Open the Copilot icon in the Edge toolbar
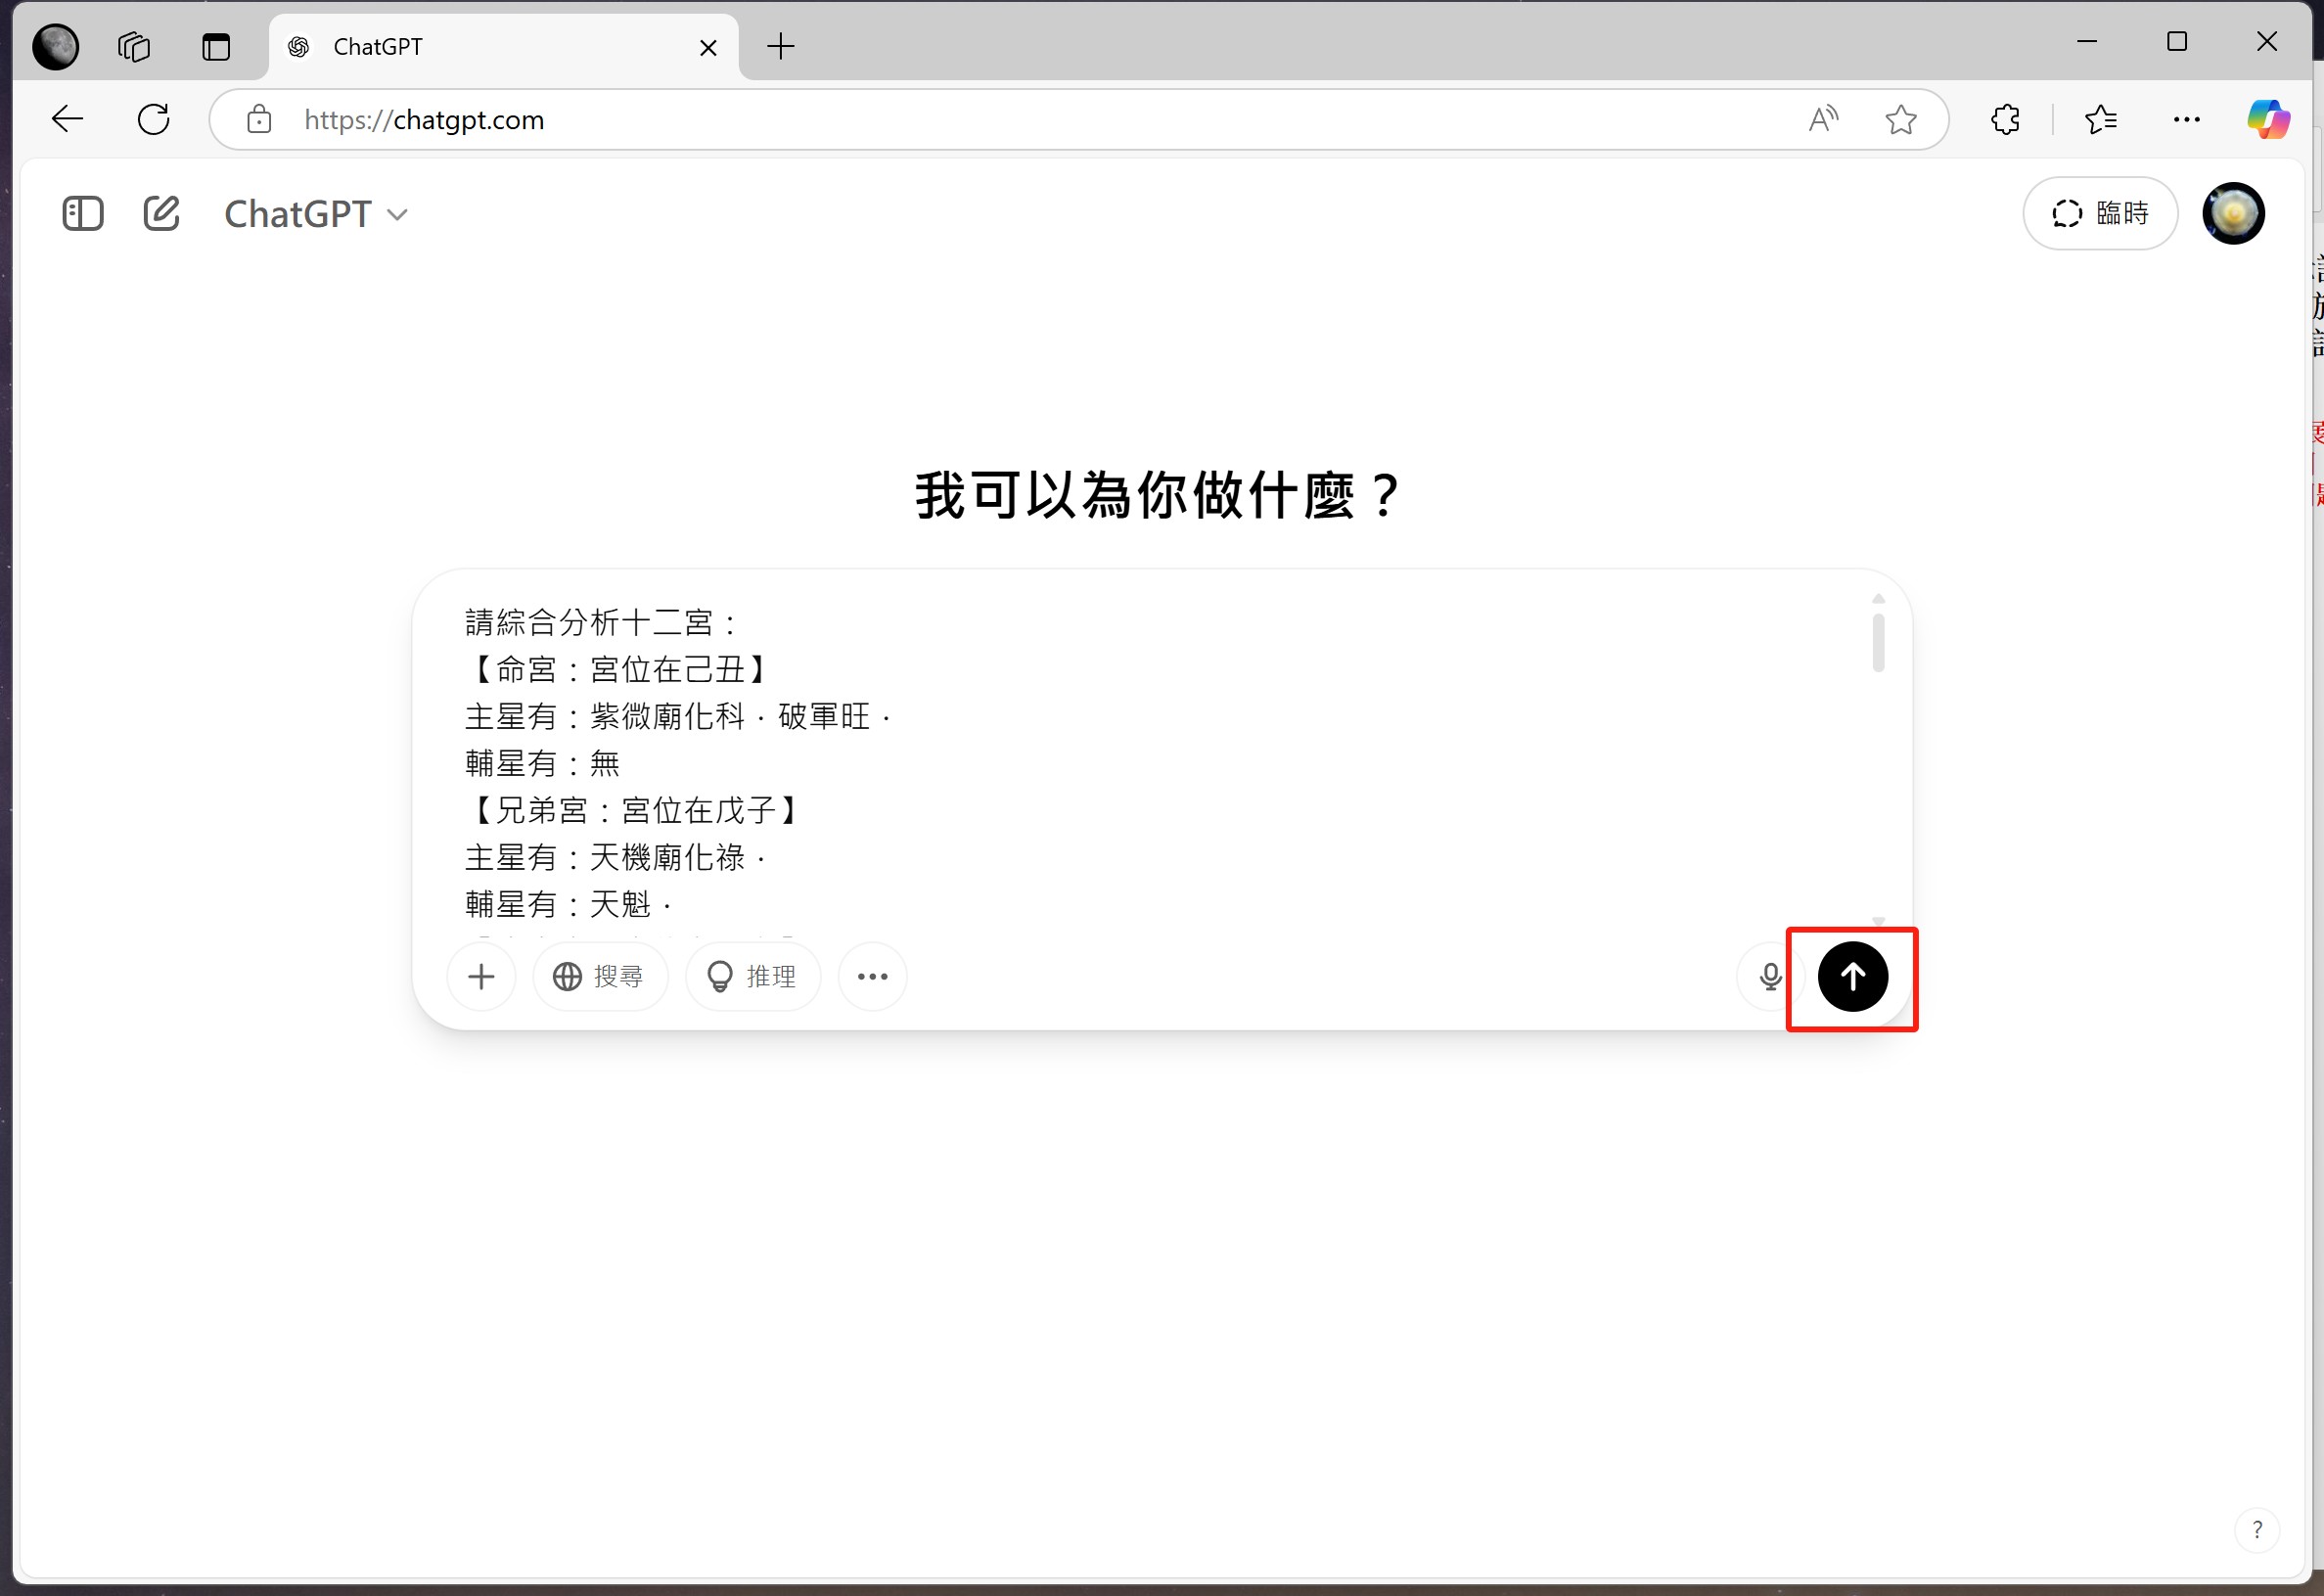Screen dimensions: 2324x1596 pos(2267,120)
